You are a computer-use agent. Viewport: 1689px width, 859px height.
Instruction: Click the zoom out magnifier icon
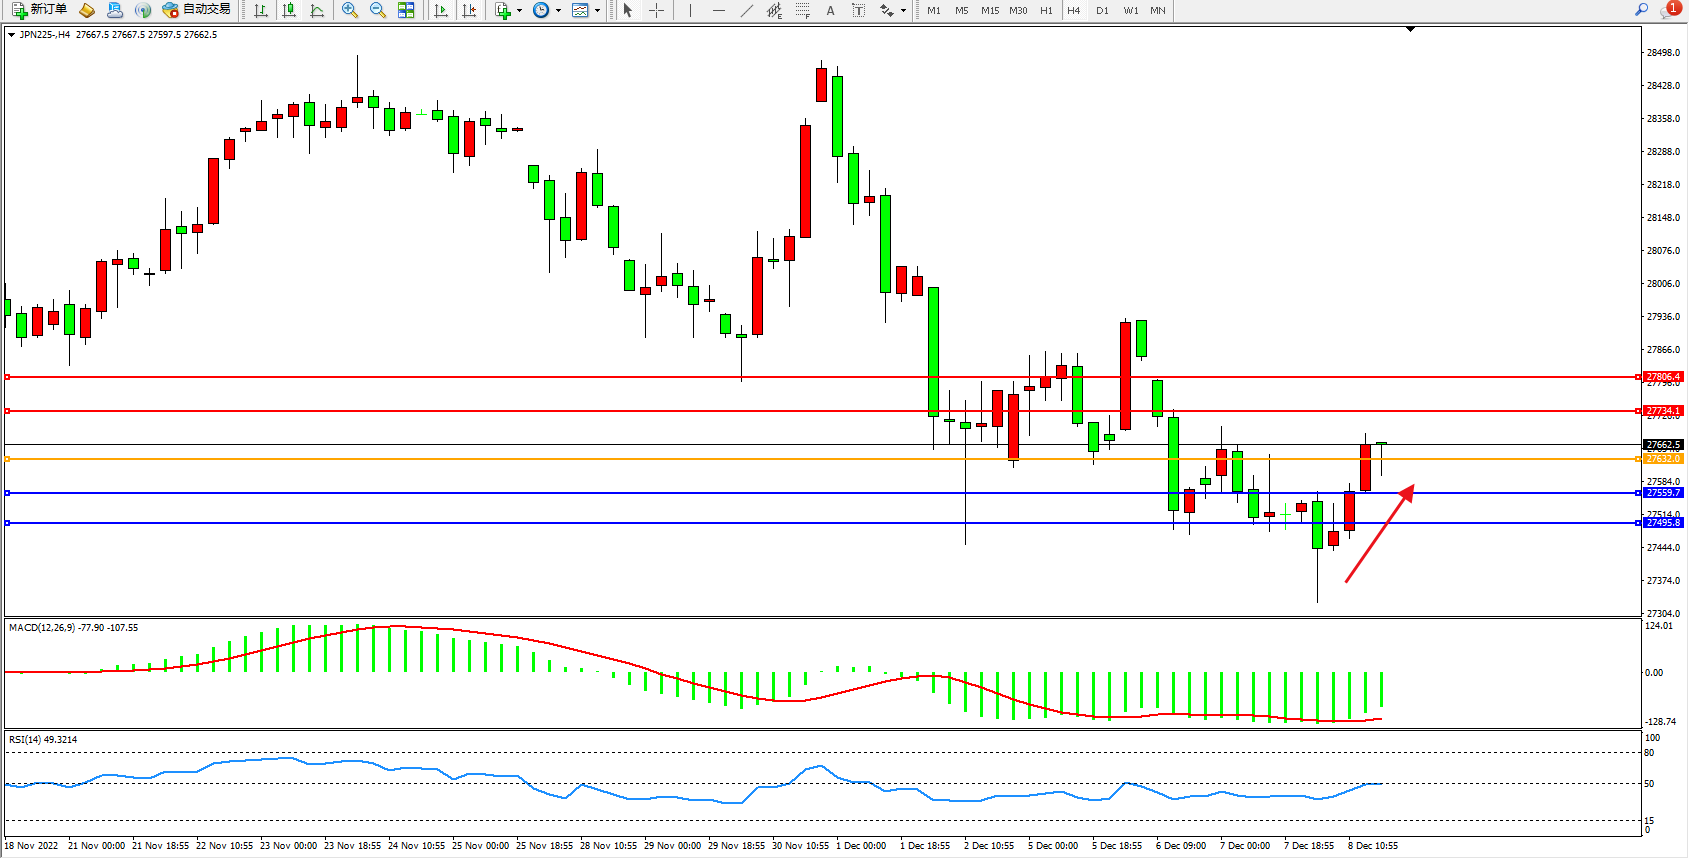(x=378, y=10)
